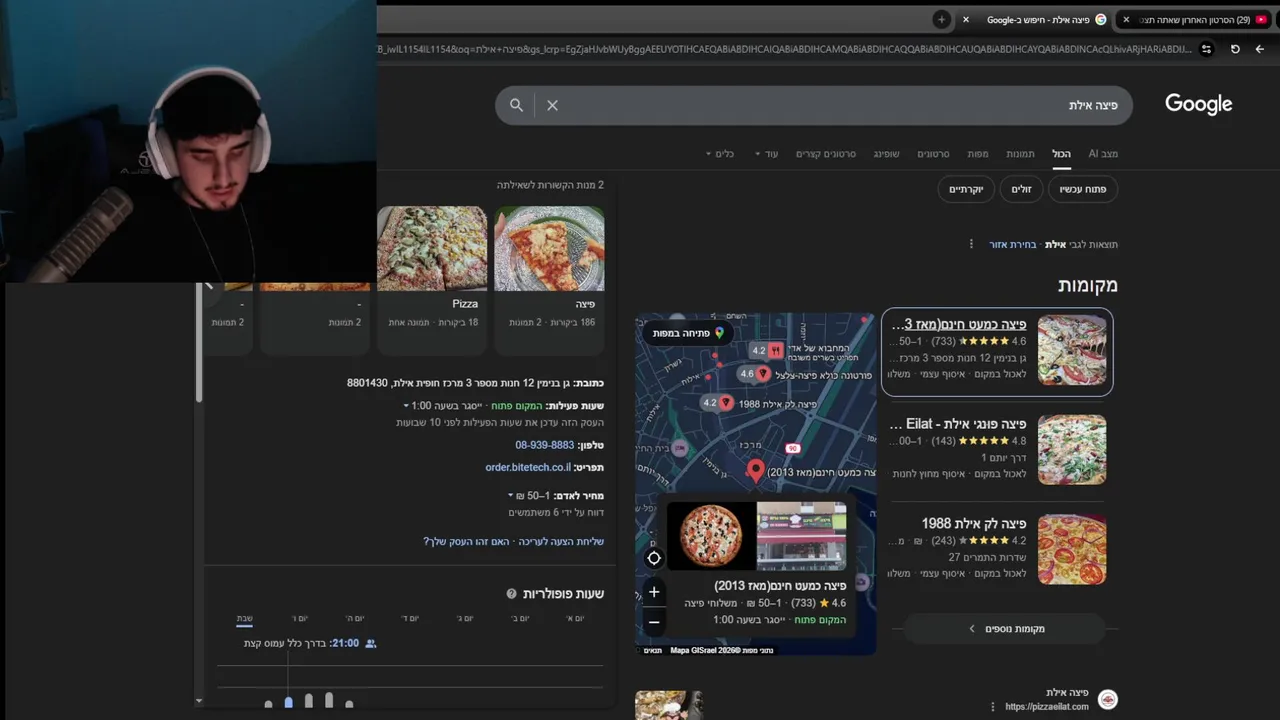Image resolution: width=1280 pixels, height=720 pixels.
Task: Click the browser address bar URL
Action: click(x=785, y=49)
